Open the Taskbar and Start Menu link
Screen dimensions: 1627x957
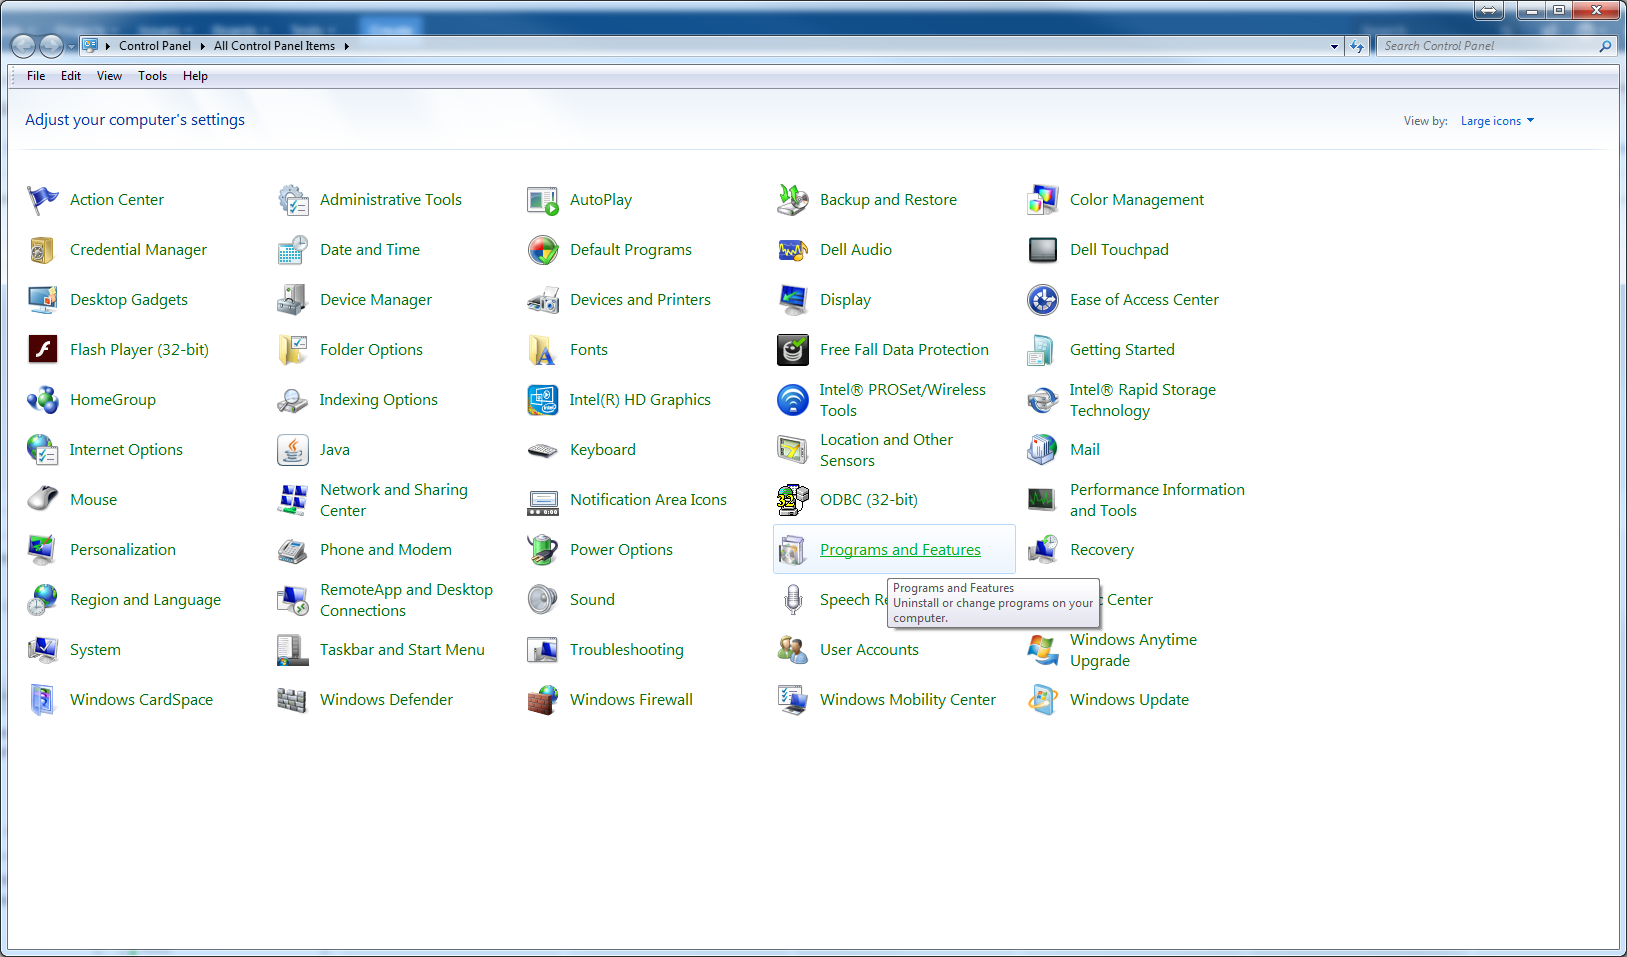point(402,650)
